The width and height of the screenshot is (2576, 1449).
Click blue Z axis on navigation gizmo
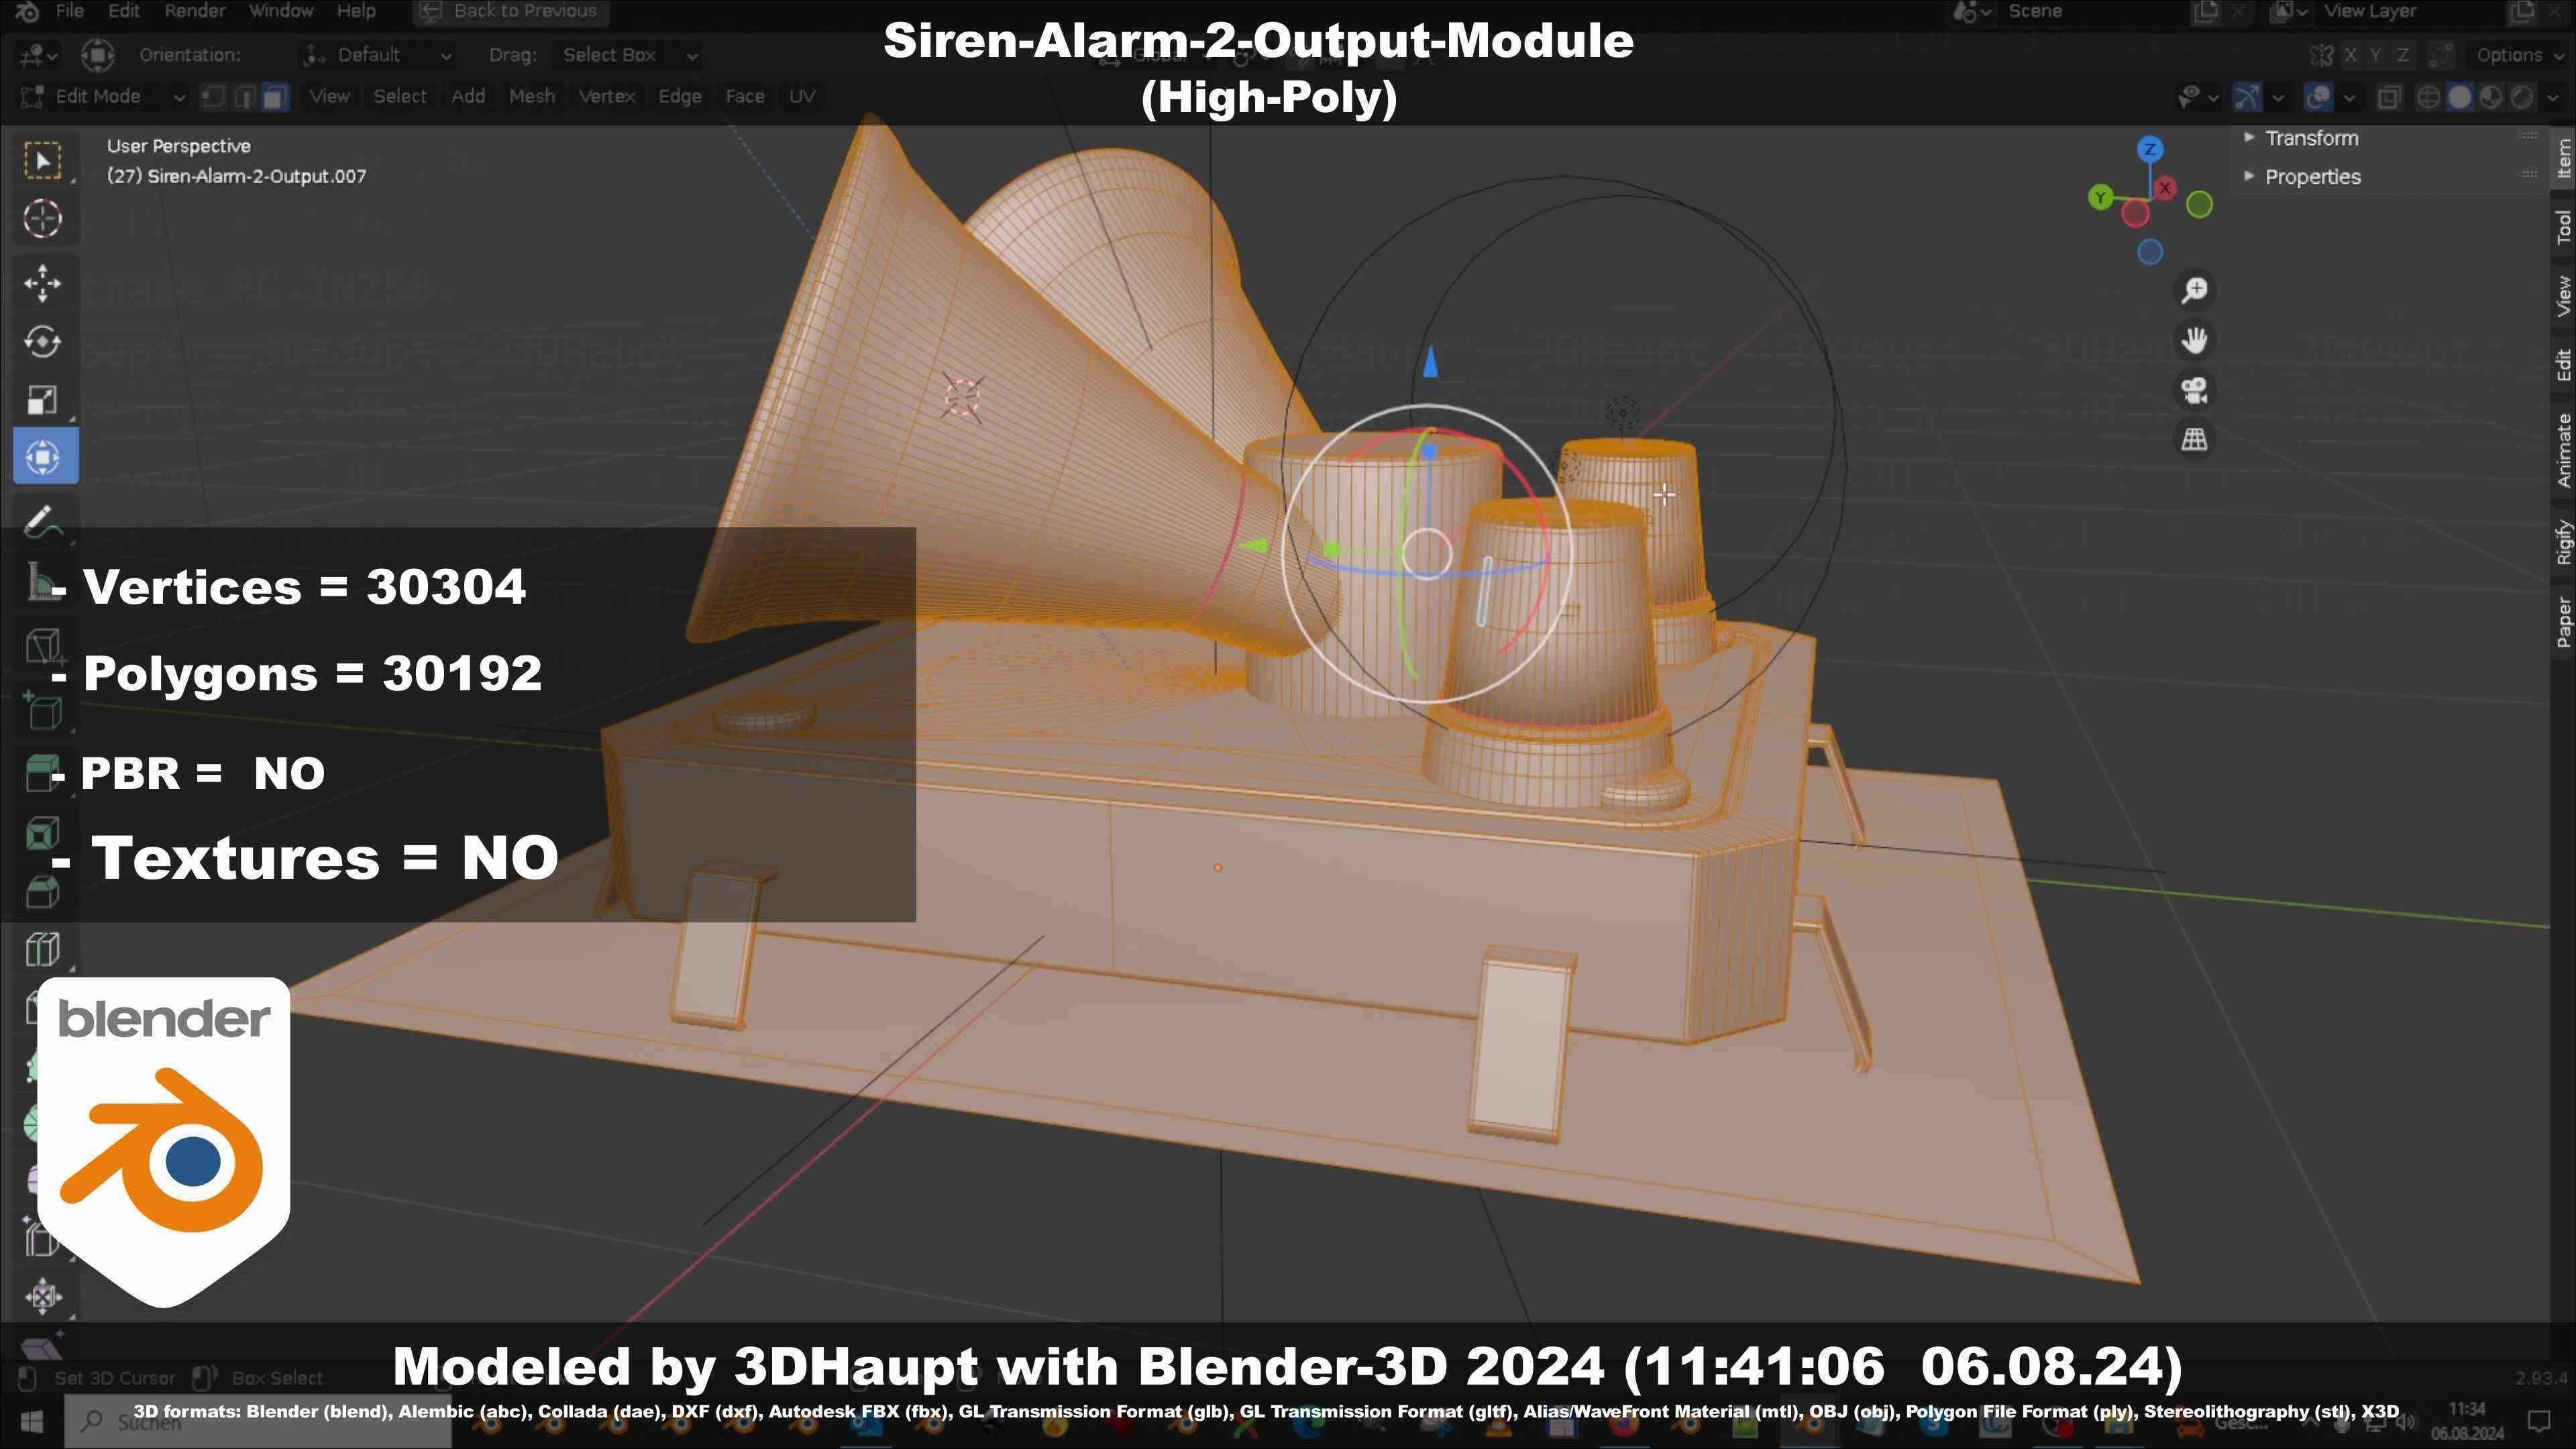tap(2150, 150)
